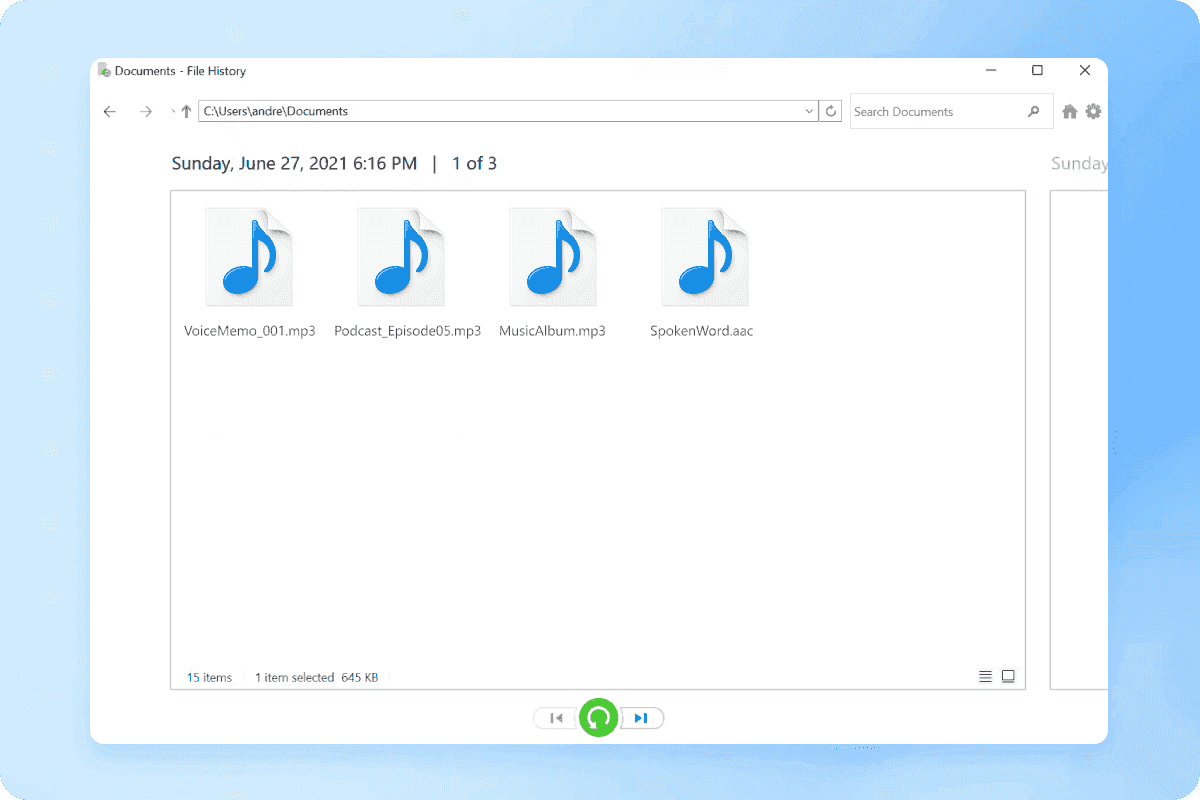Refresh the Documents folder view

point(830,112)
